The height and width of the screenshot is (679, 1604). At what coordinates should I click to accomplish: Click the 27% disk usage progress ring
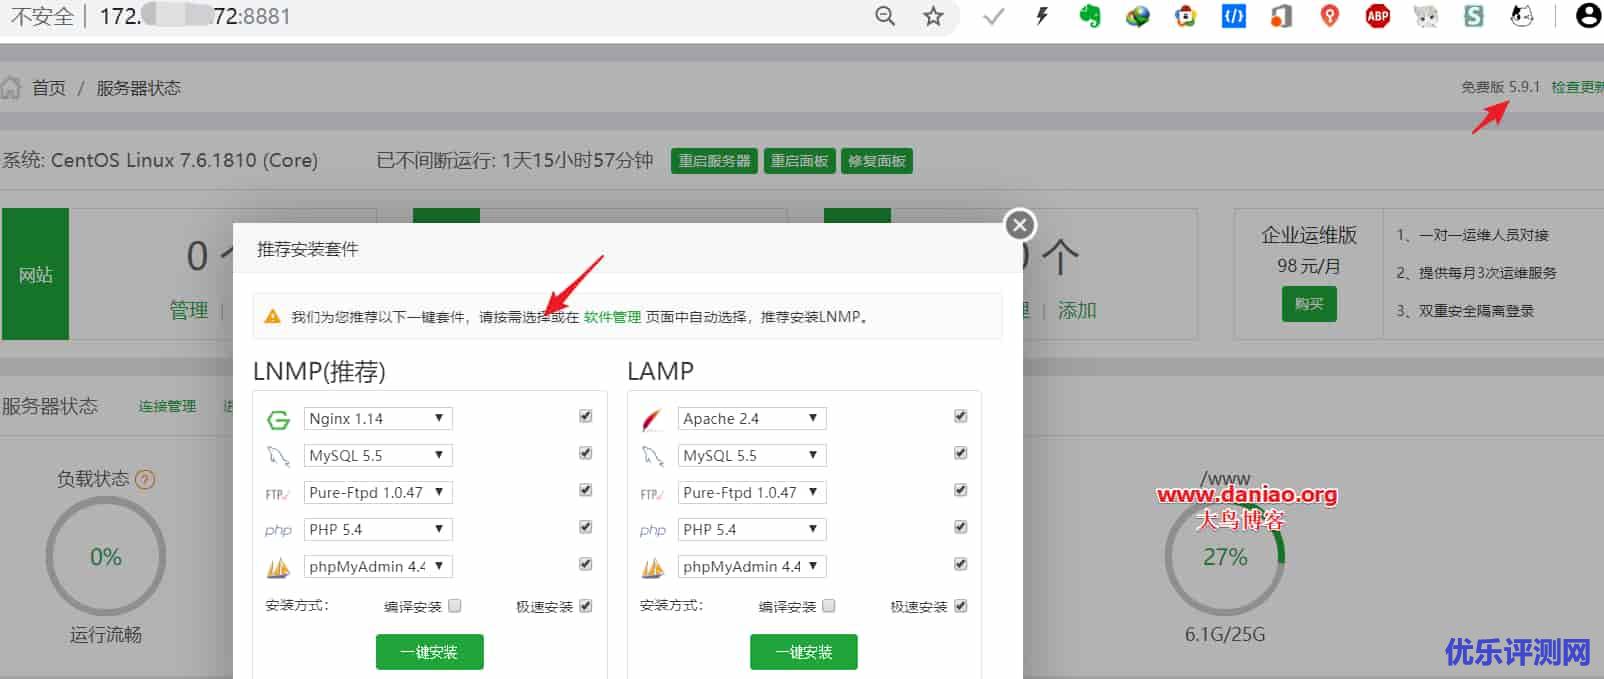[x=1224, y=557]
